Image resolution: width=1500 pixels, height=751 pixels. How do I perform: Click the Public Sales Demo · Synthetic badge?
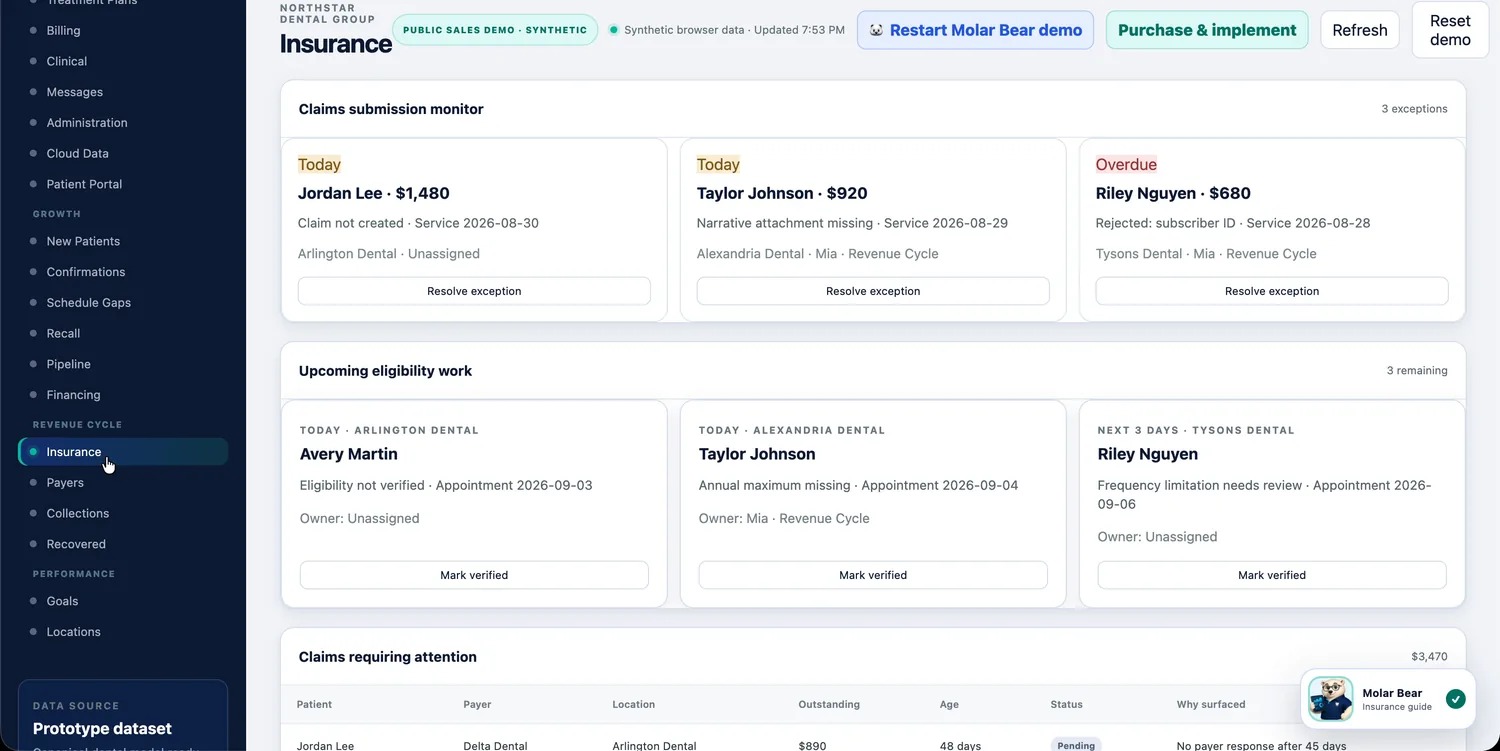coord(495,30)
